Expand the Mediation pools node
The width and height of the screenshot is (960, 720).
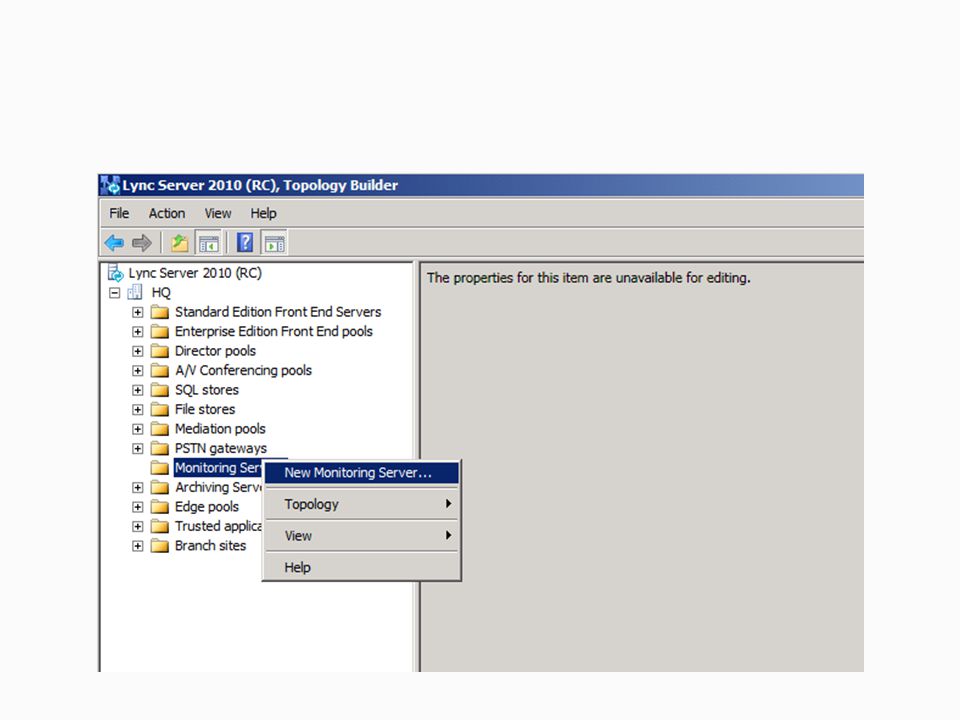coord(138,429)
